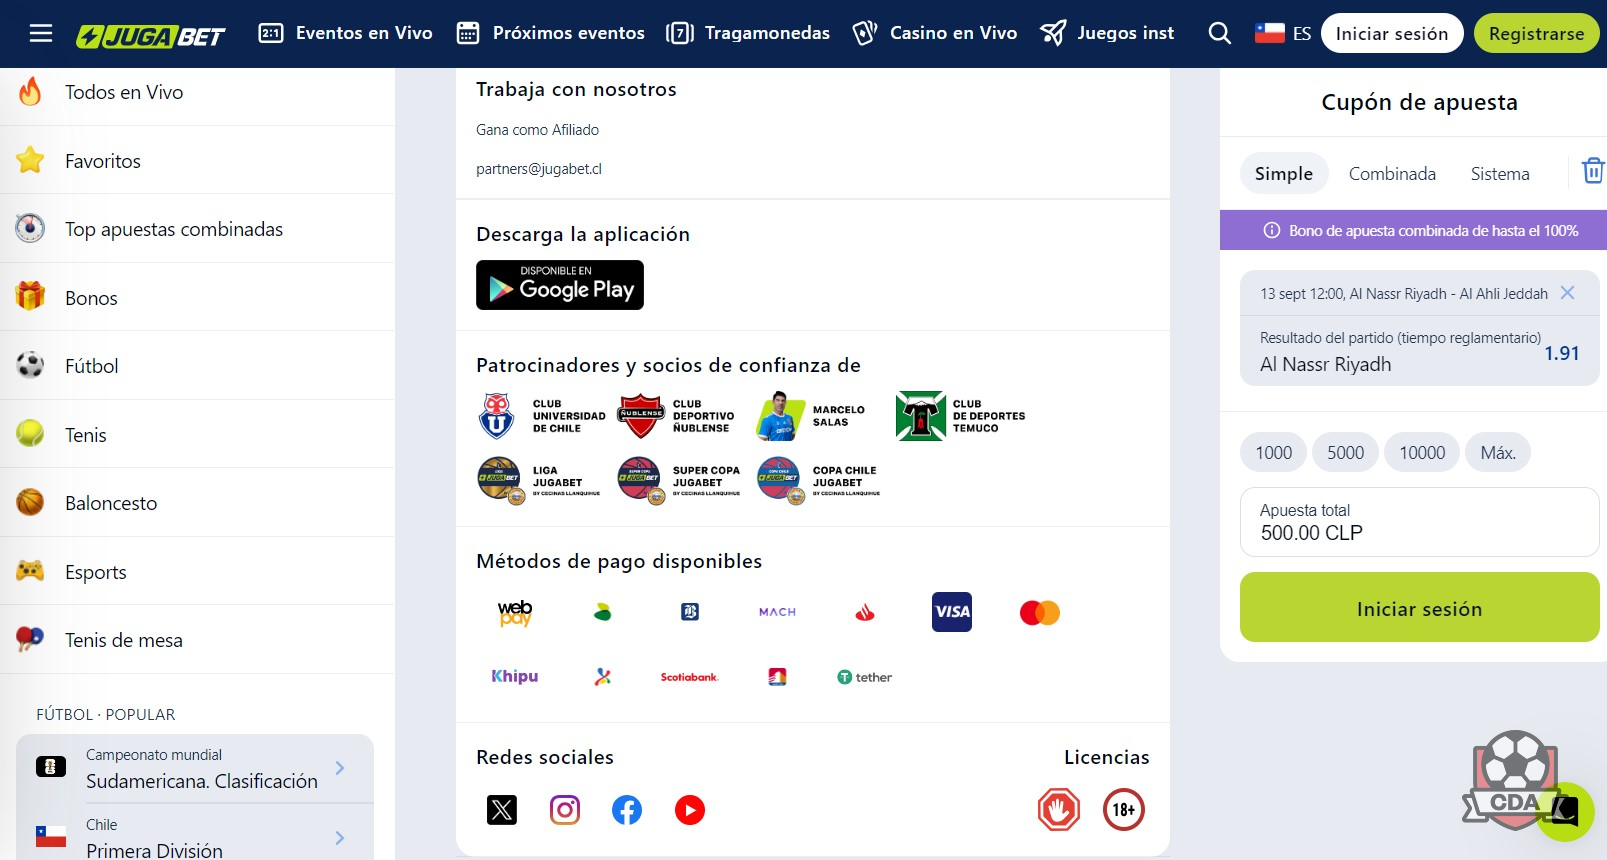Open the X (Twitter) social link
The image size is (1607, 860).
(x=502, y=810)
